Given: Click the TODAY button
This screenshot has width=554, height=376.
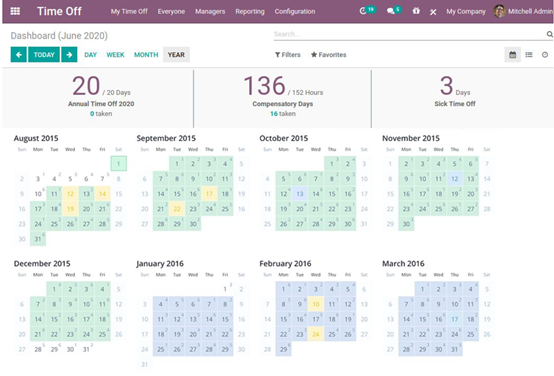Looking at the screenshot, I should tap(44, 54).
